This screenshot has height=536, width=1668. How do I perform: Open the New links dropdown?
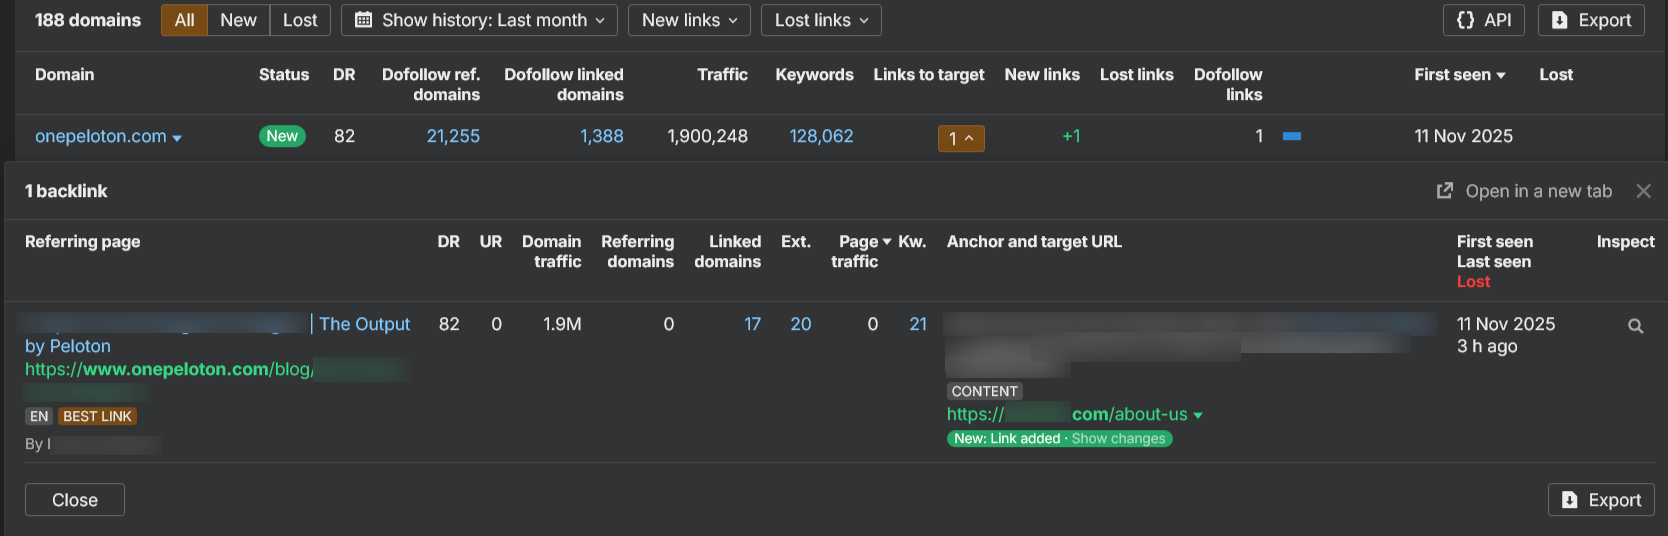(x=689, y=20)
